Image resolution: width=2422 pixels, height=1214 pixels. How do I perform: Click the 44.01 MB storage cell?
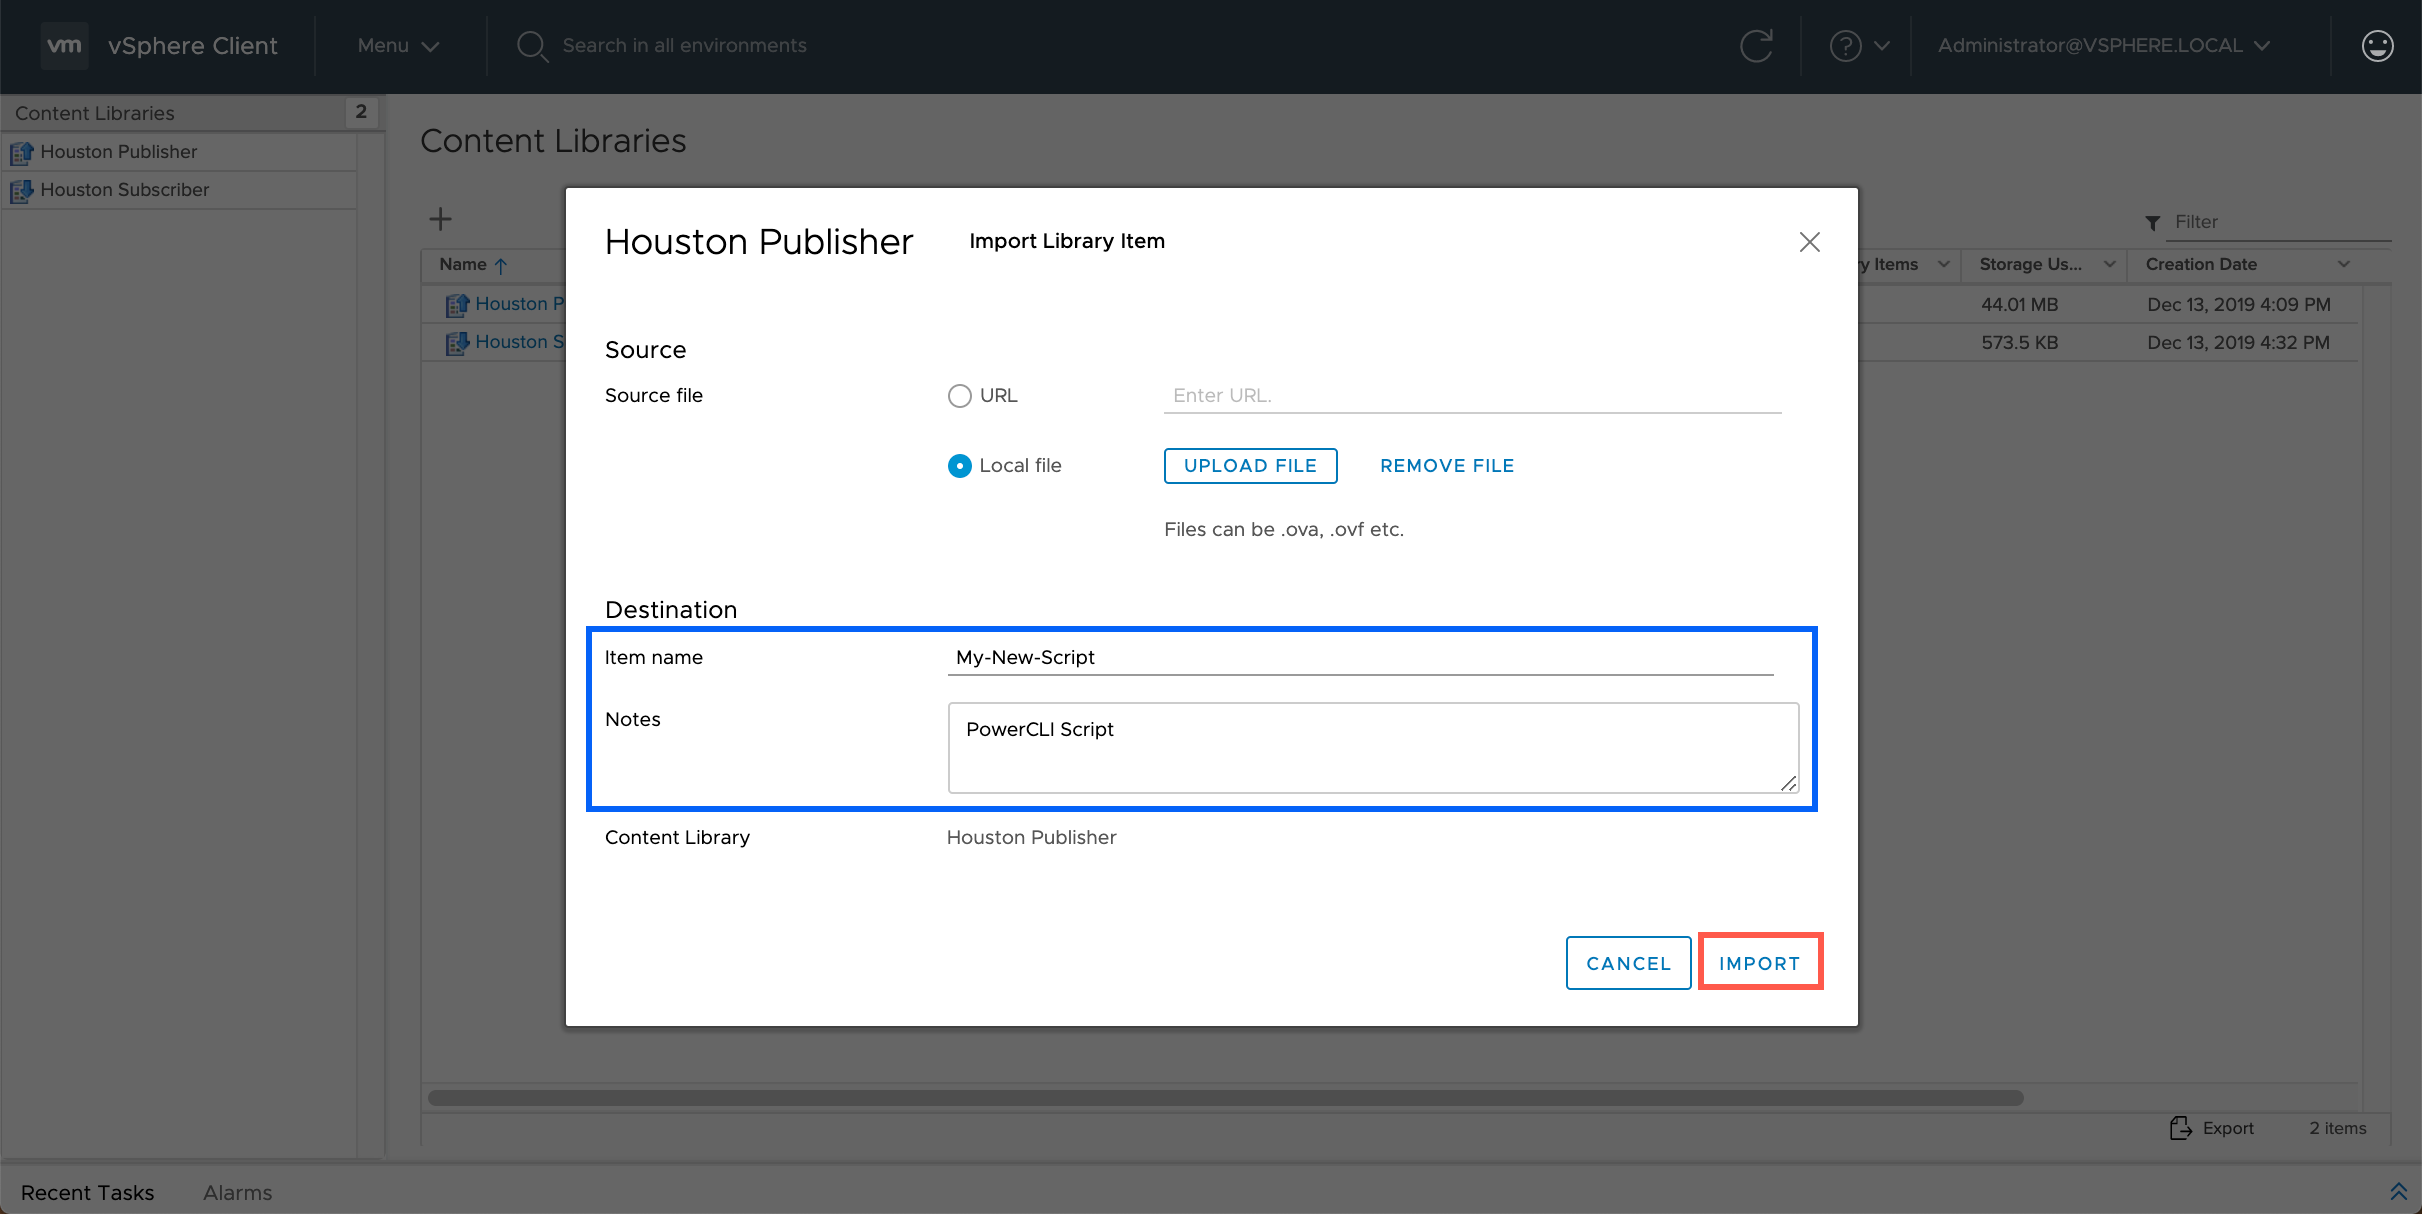2019,305
